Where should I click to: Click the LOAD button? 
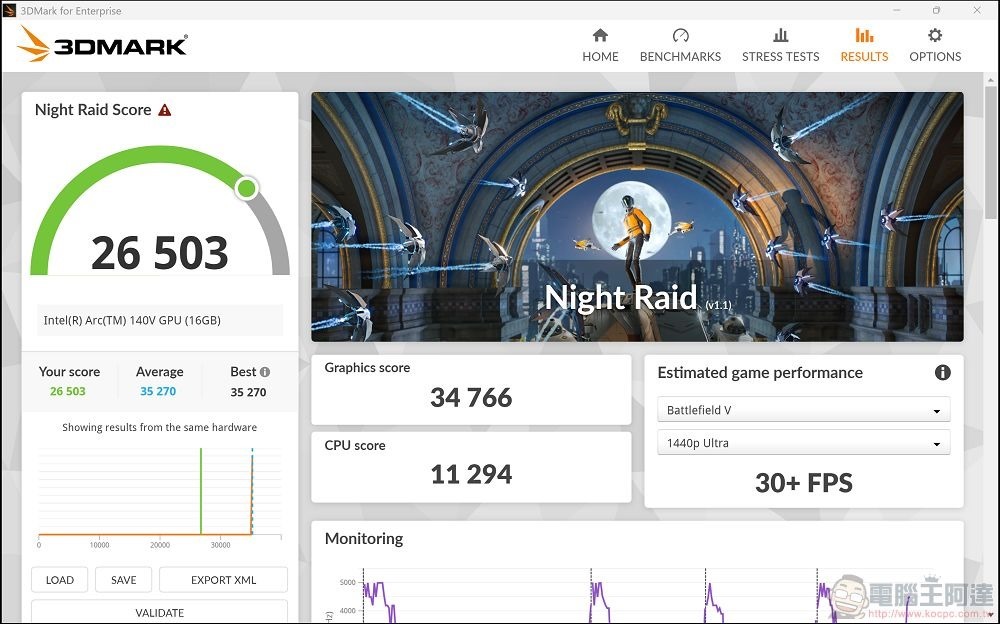point(59,580)
